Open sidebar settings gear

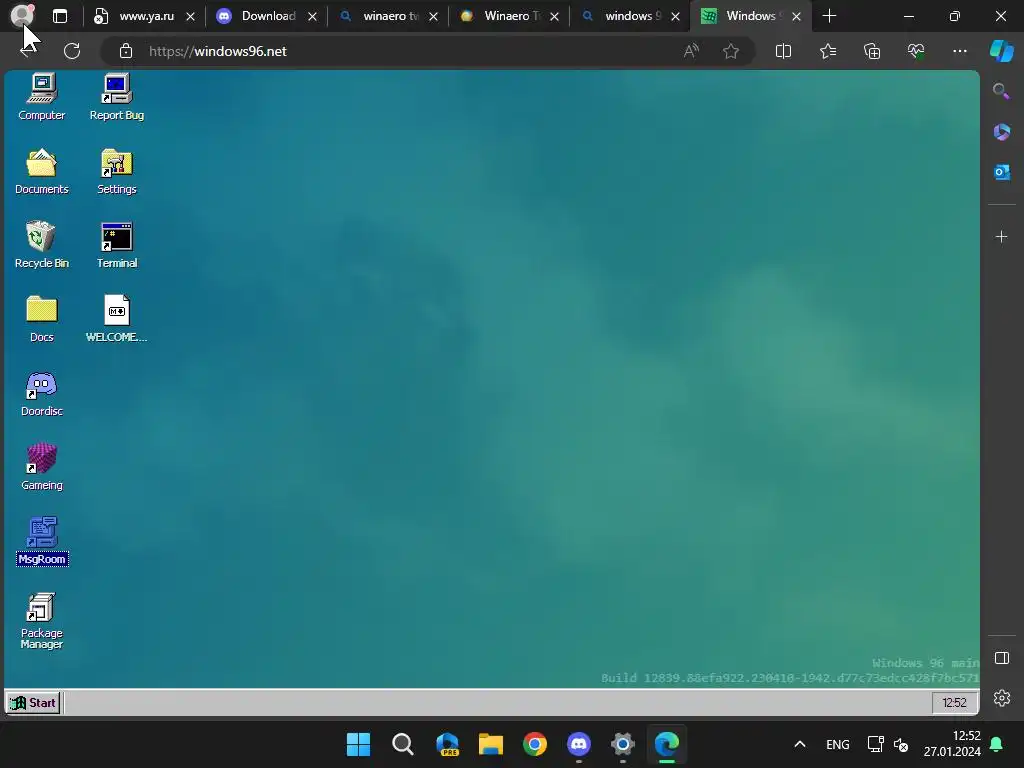(1001, 698)
